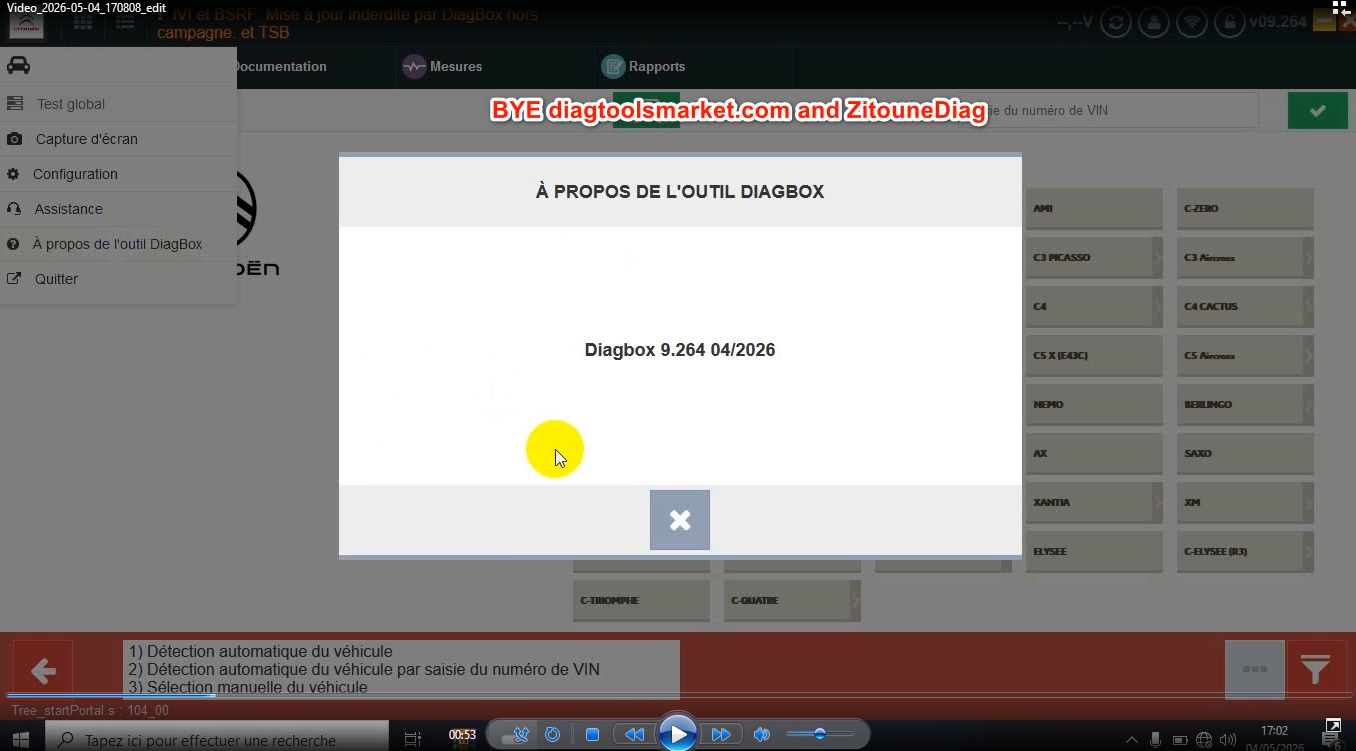Expand the C-QUATRE model arrow
The image size is (1356, 751).
pyautogui.click(x=856, y=601)
